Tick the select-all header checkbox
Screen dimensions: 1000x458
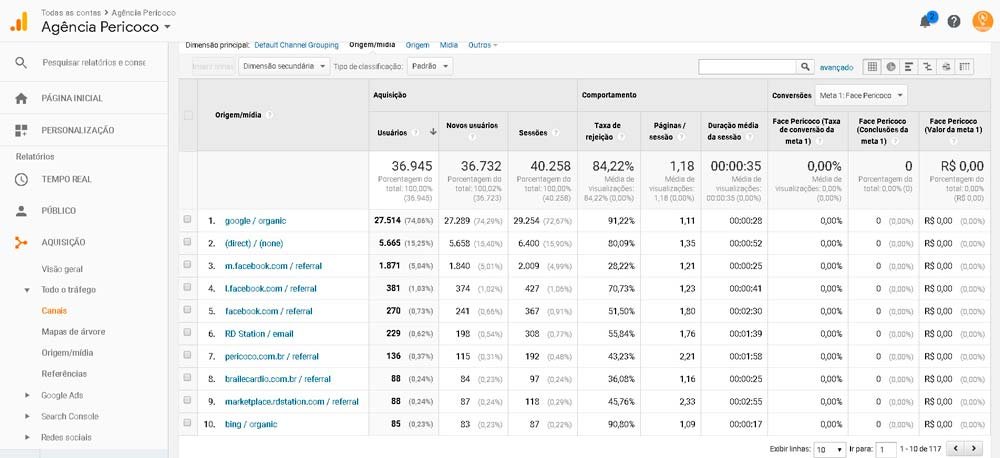click(x=188, y=115)
